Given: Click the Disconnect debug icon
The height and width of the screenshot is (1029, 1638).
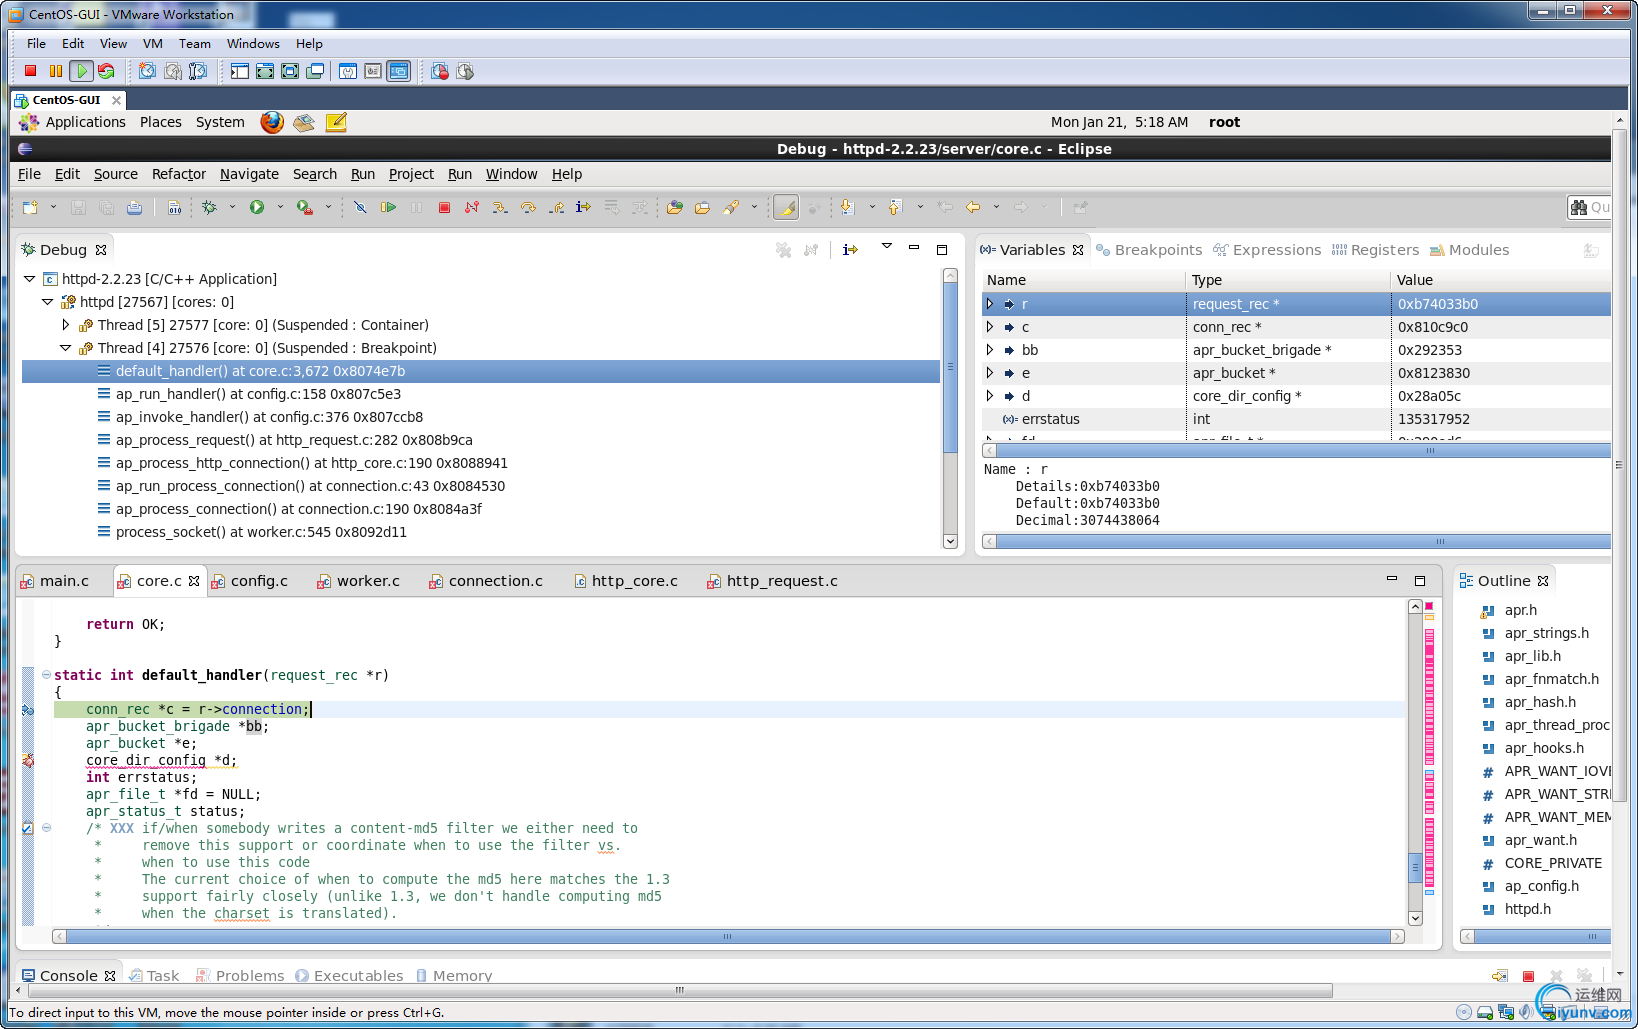Looking at the screenshot, I should (472, 207).
